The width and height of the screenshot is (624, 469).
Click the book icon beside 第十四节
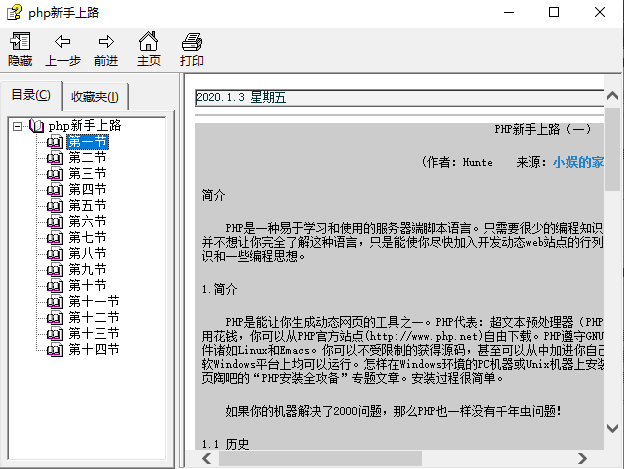54,350
